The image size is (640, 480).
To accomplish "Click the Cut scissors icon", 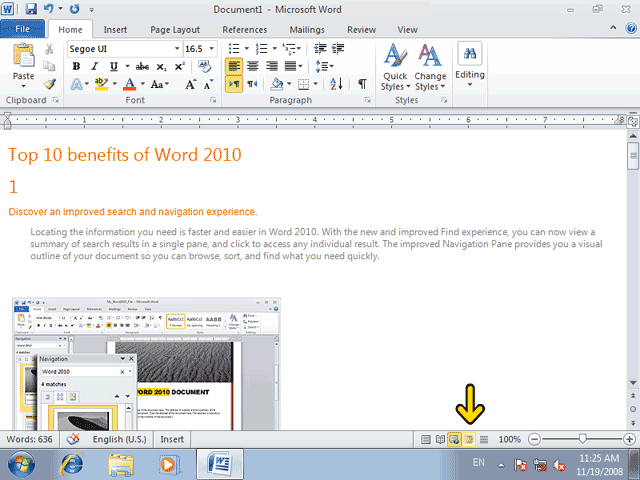I will pos(49,49).
